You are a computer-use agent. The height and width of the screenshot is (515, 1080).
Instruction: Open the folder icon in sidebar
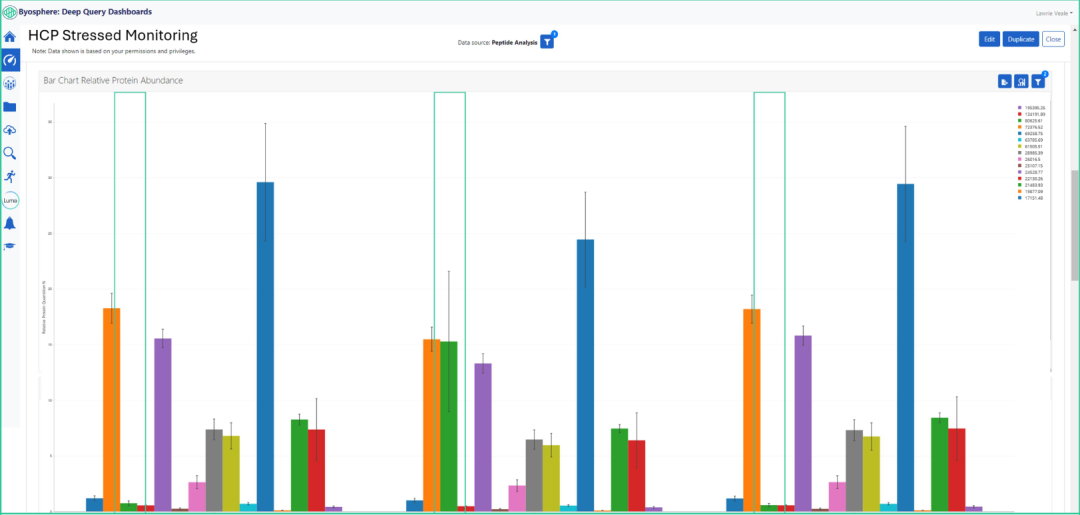pos(10,107)
